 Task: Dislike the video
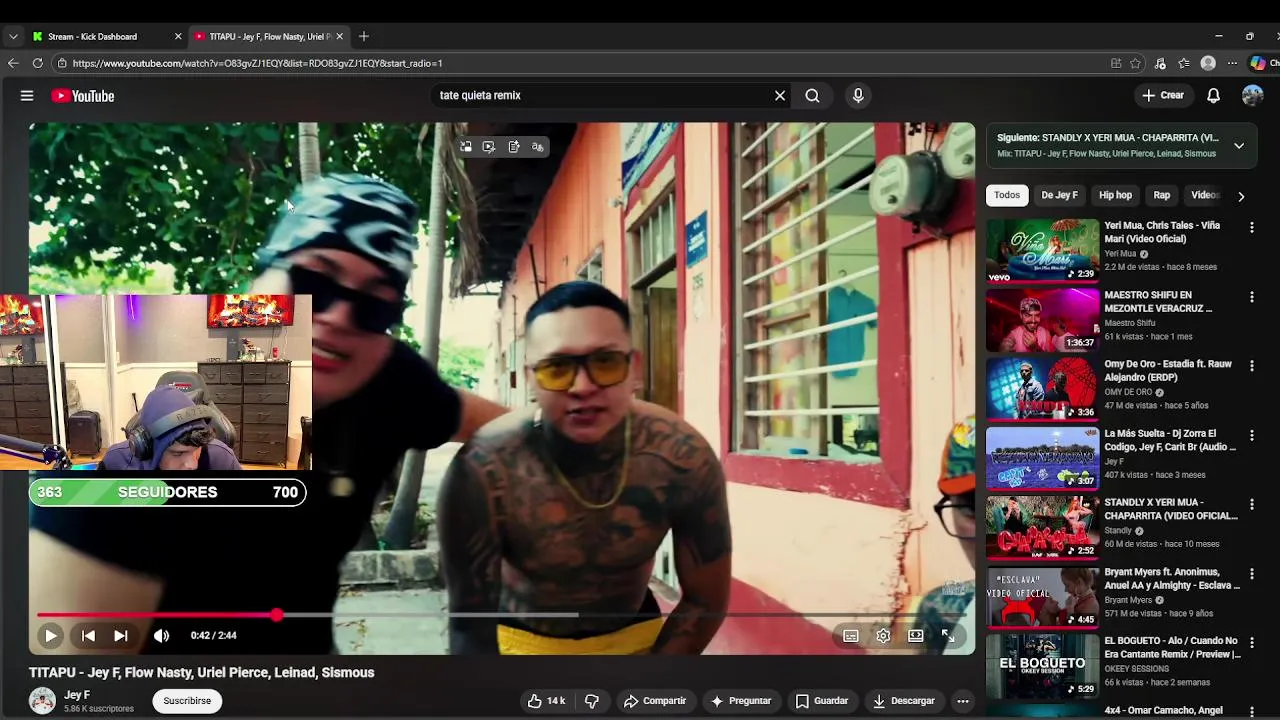pyautogui.click(x=592, y=701)
